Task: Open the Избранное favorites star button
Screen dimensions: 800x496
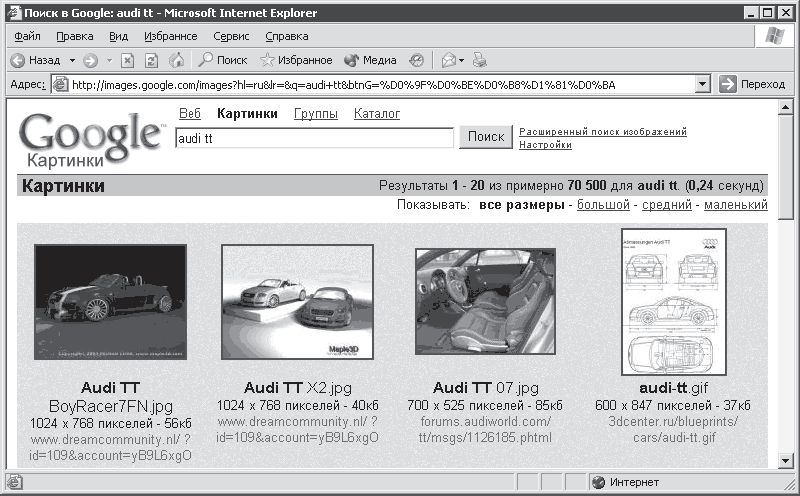Action: pyautogui.click(x=296, y=60)
